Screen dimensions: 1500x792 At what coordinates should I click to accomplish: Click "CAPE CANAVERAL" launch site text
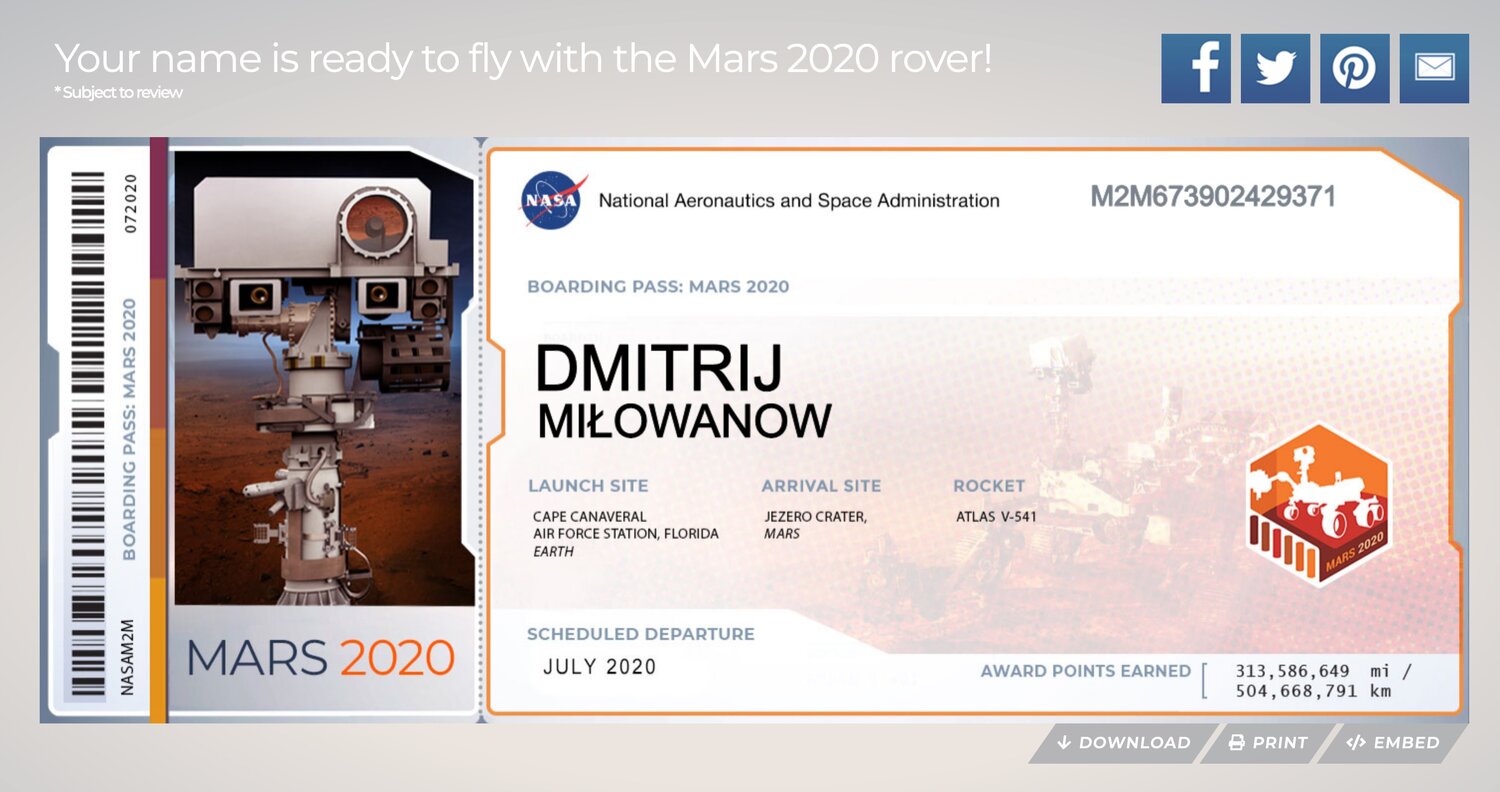pyautogui.click(x=590, y=517)
